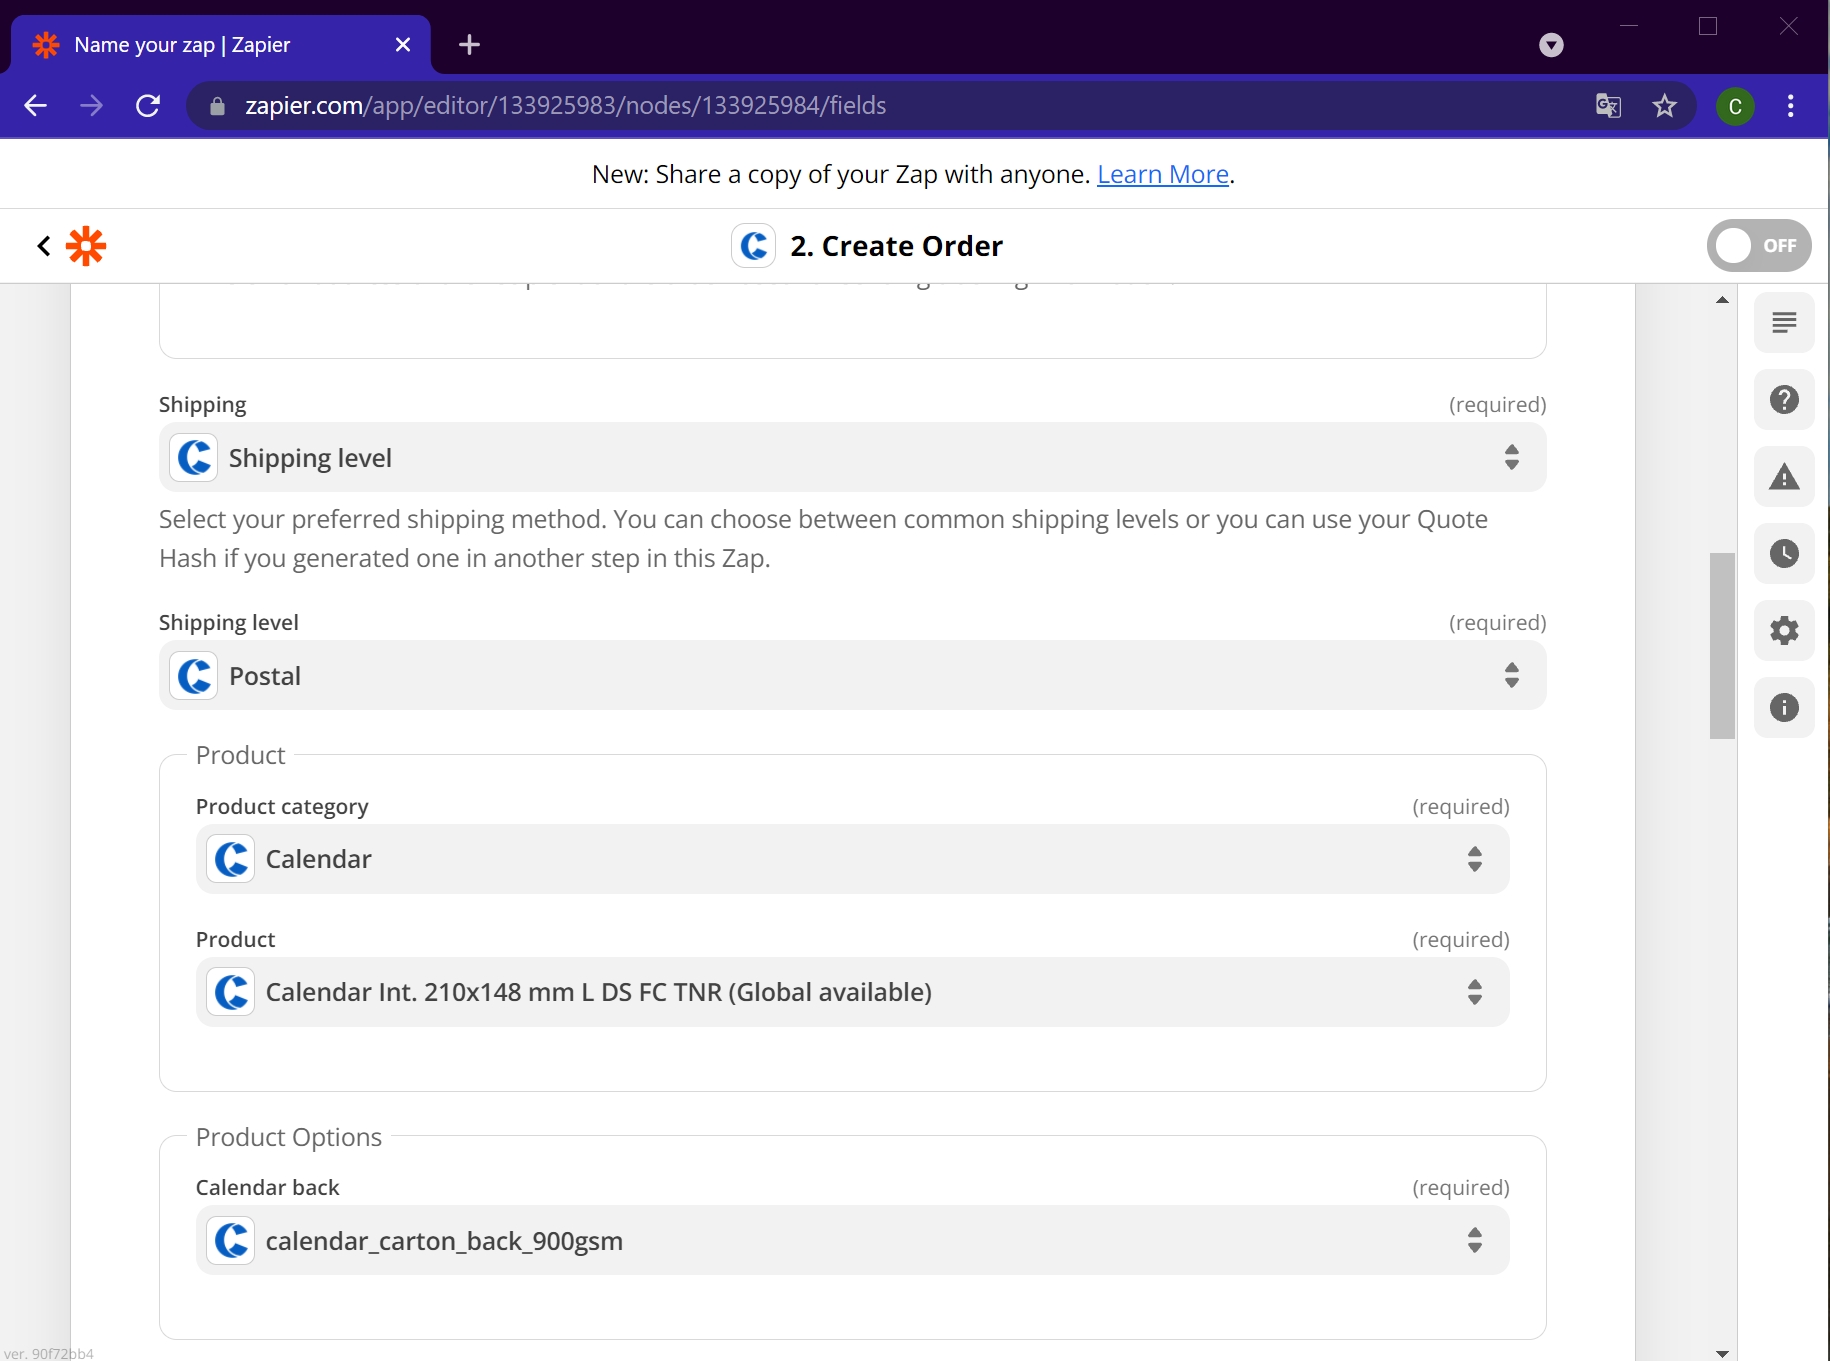The image size is (1830, 1361).
Task: Open the Zap outline notes icon in sidebar
Action: point(1784,323)
